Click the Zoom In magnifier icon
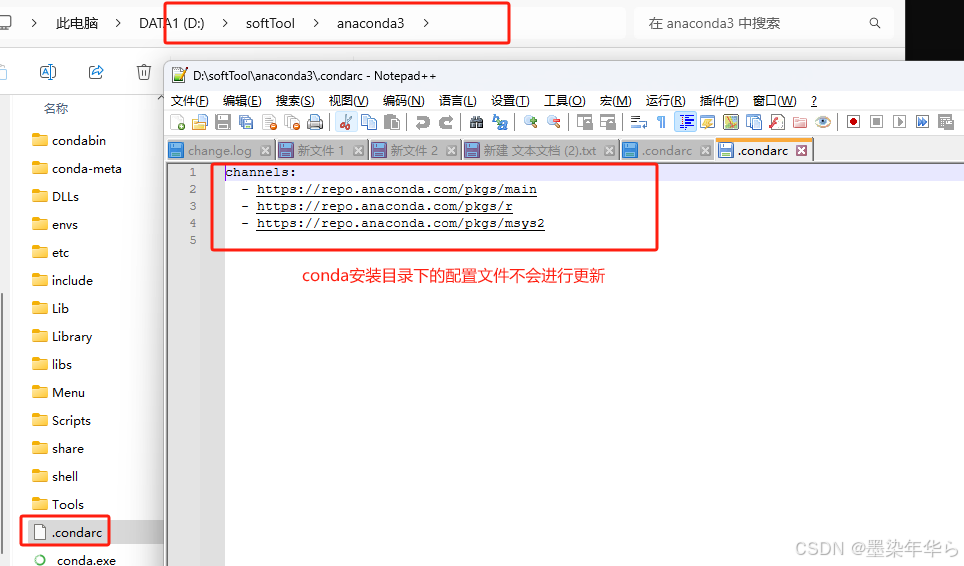The image size is (964, 566). coord(531,122)
